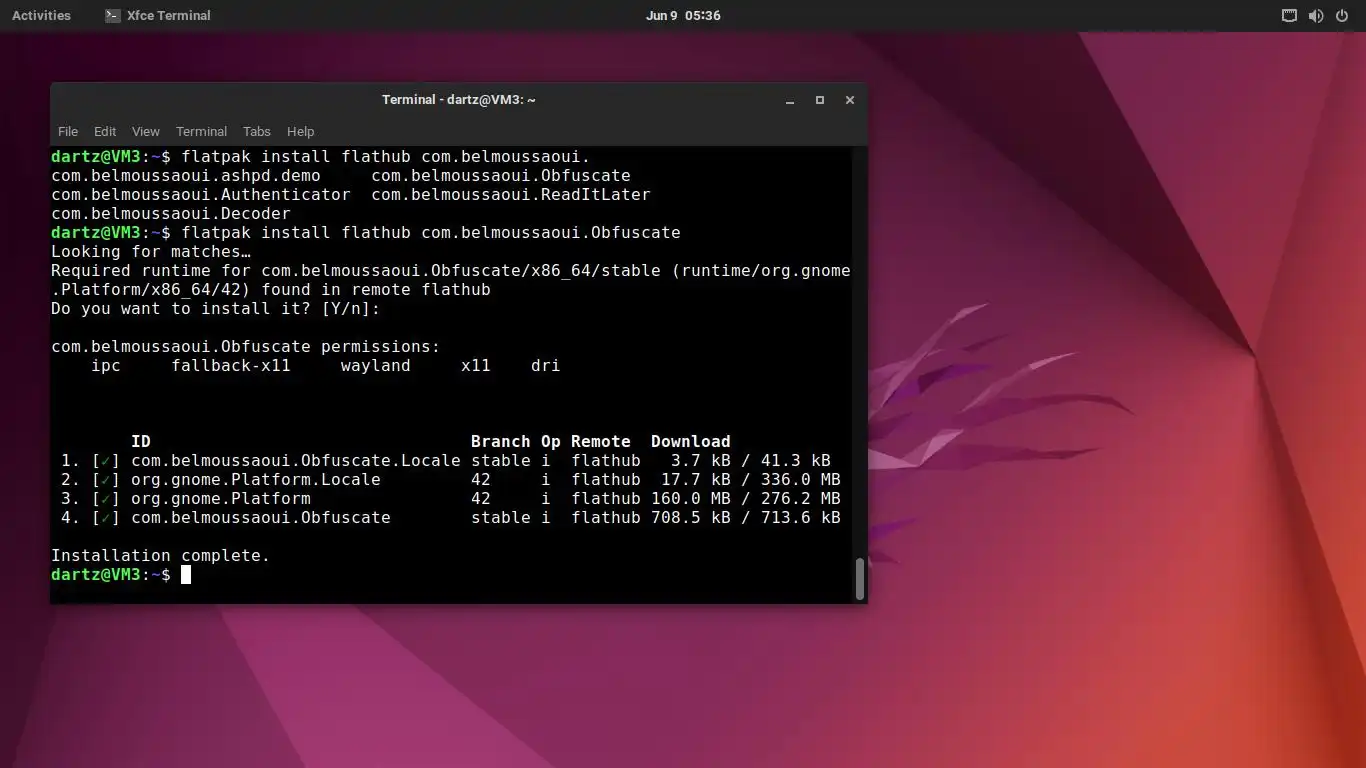
Task: Open the Help menu
Action: [300, 131]
